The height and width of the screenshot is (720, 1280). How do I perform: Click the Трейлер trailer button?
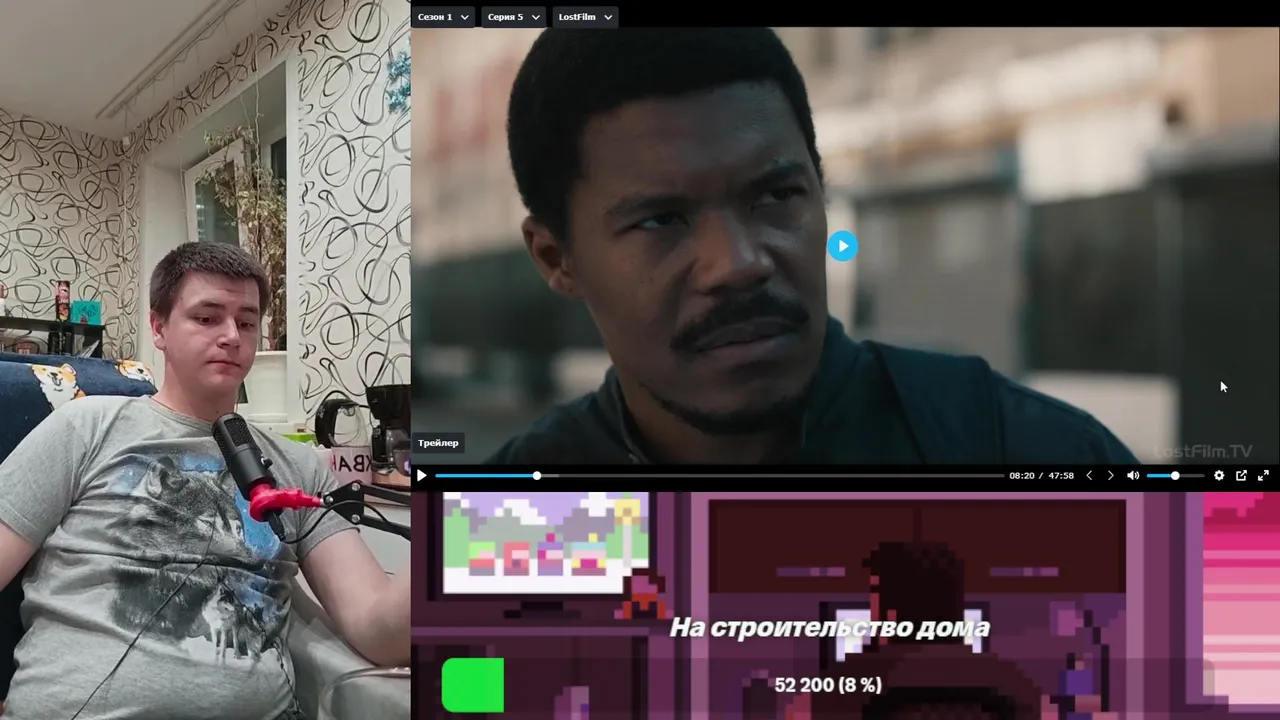click(x=438, y=443)
